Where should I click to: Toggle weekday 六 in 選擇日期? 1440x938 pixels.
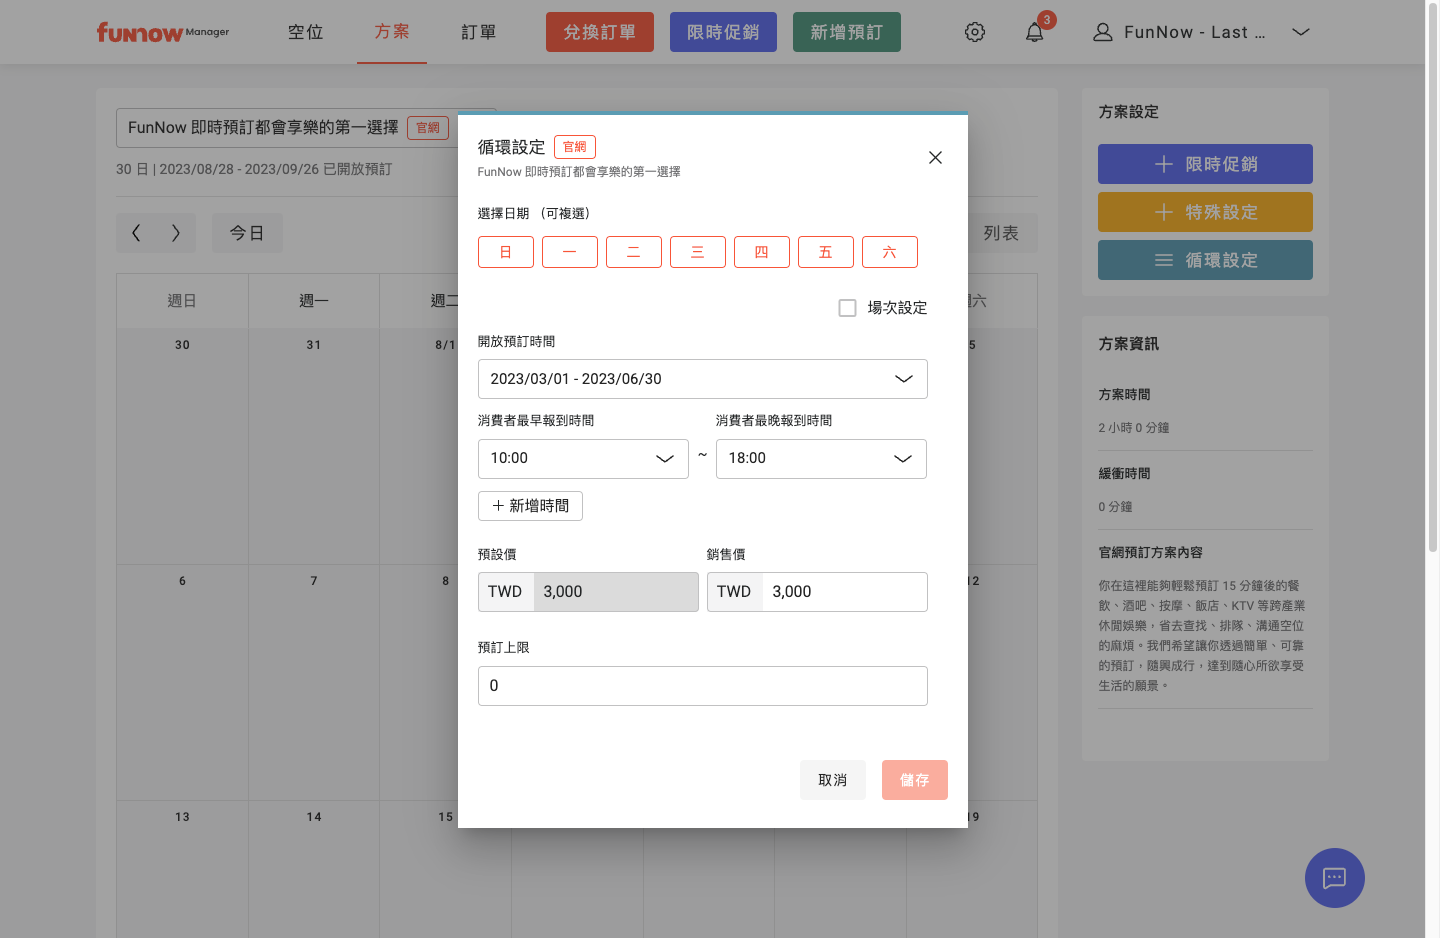890,252
